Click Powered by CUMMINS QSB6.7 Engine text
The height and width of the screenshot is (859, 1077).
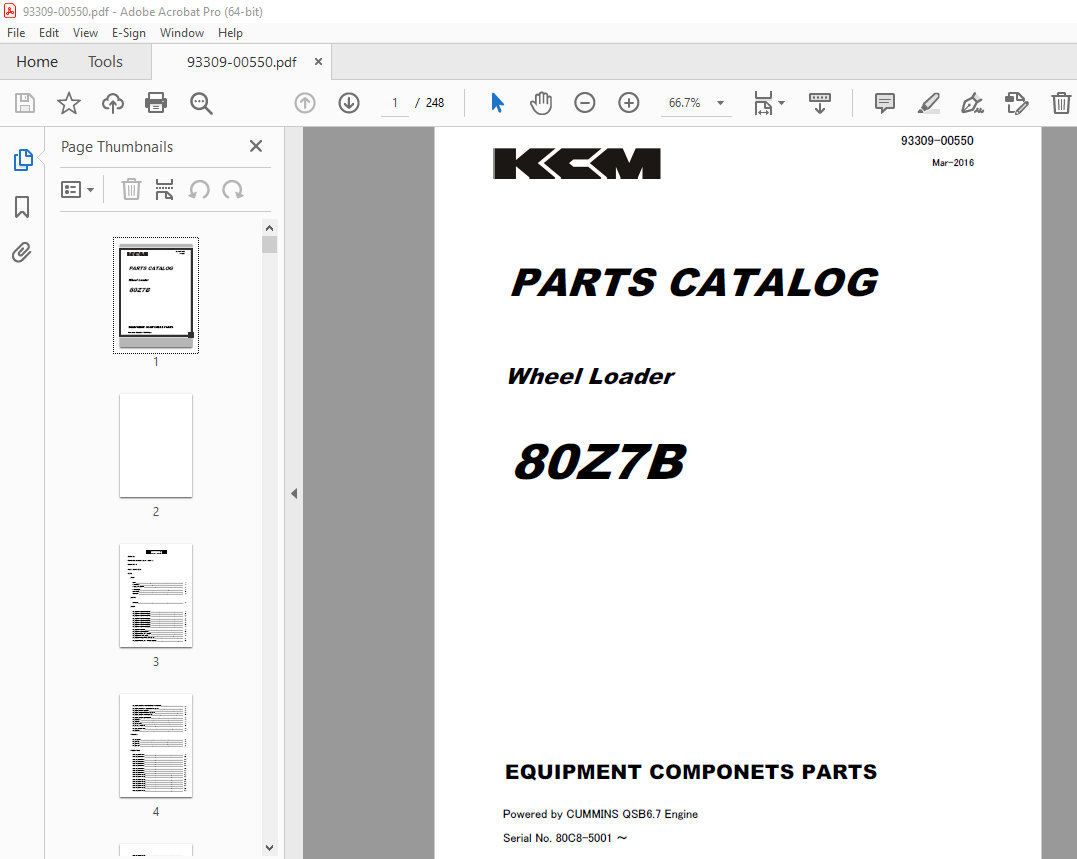(x=600, y=814)
